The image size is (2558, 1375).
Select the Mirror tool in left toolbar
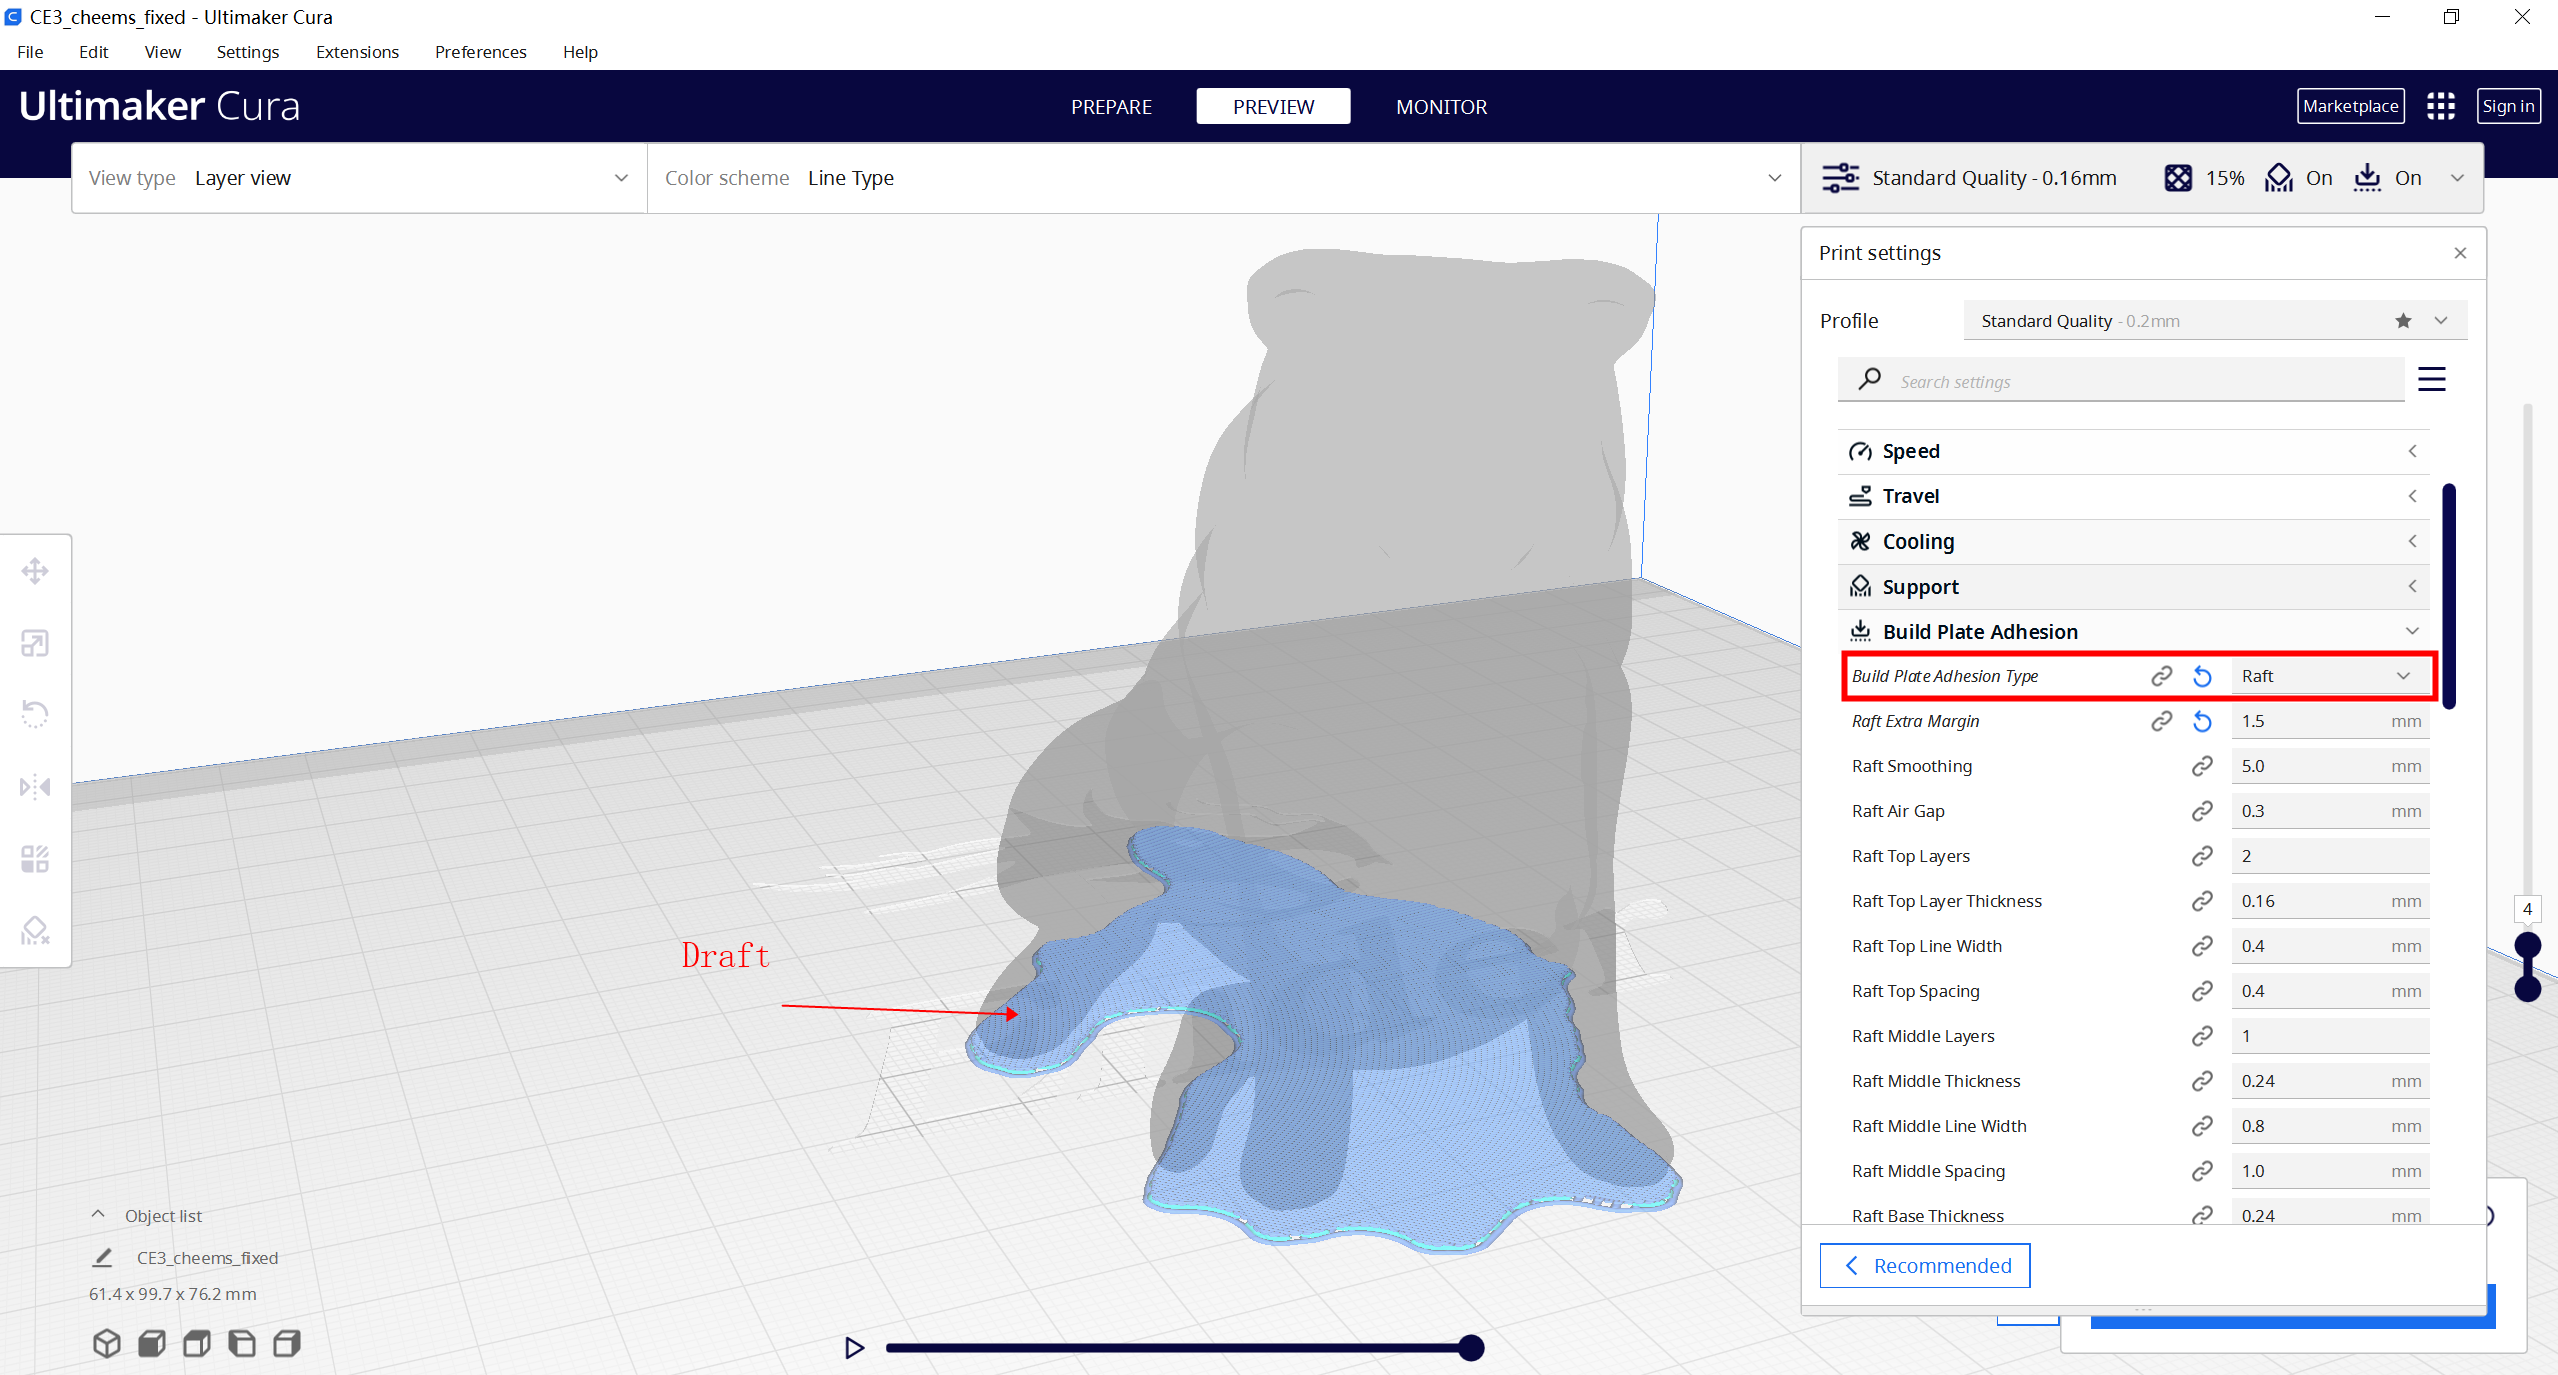[x=35, y=787]
